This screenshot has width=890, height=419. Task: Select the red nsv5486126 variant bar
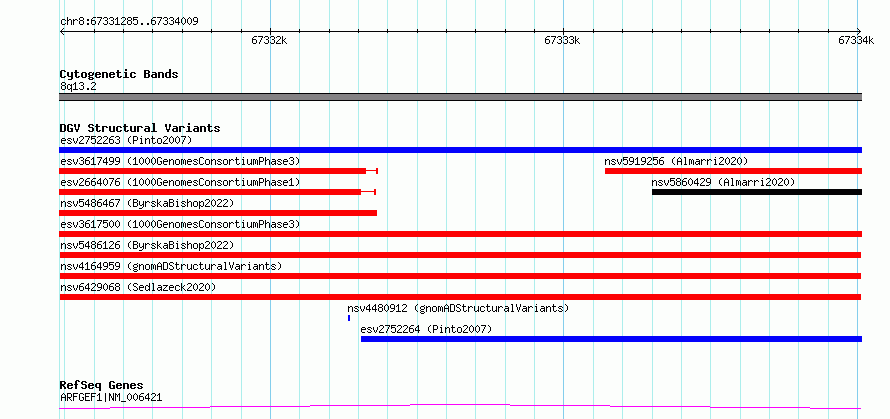point(460,255)
